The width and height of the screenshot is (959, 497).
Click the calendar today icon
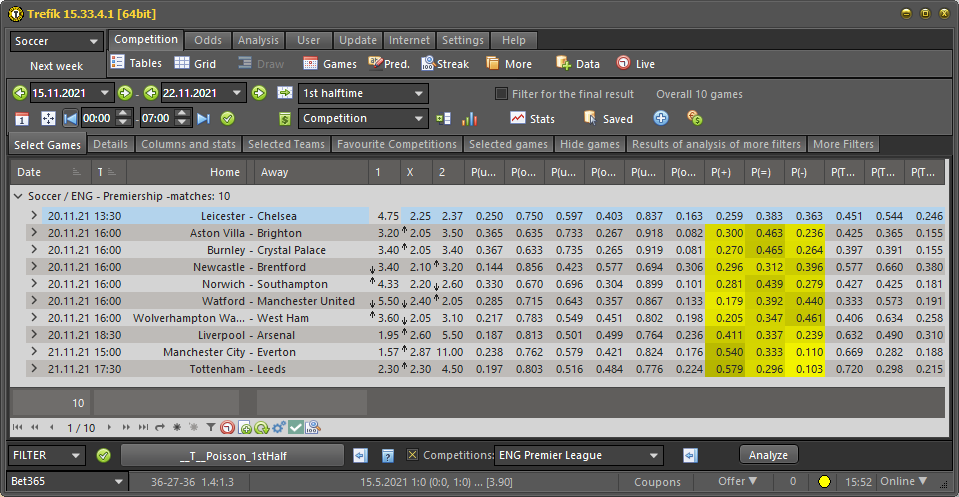(22, 118)
